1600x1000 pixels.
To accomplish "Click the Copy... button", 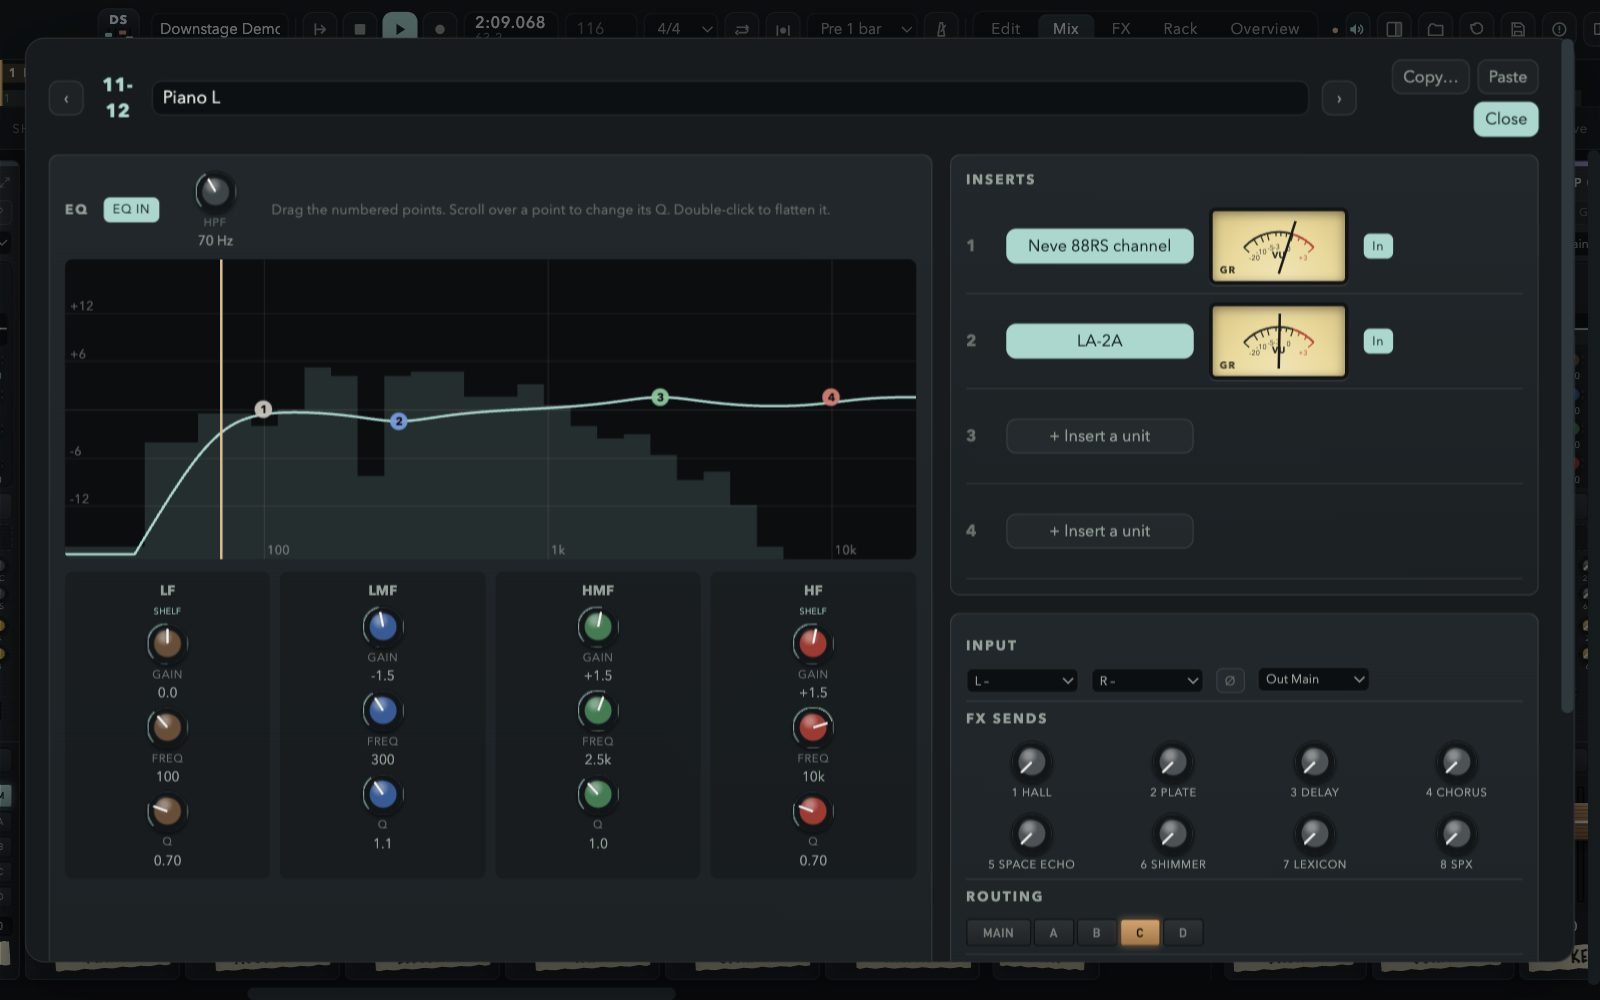I will click(x=1431, y=77).
